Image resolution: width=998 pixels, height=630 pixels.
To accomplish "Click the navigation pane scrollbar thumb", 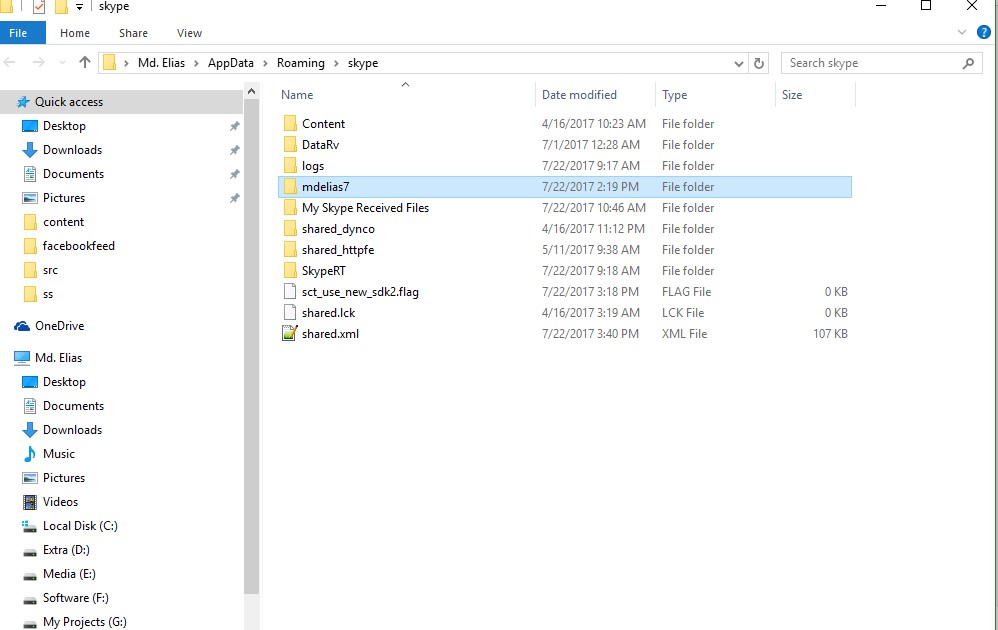I will 251,347.
